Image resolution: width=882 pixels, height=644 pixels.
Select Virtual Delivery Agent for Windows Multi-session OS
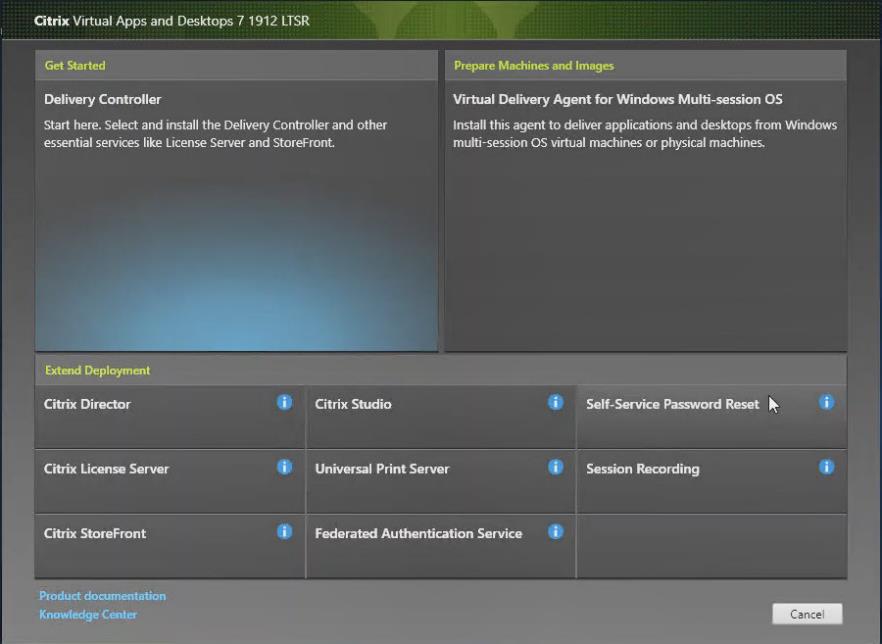pos(646,216)
